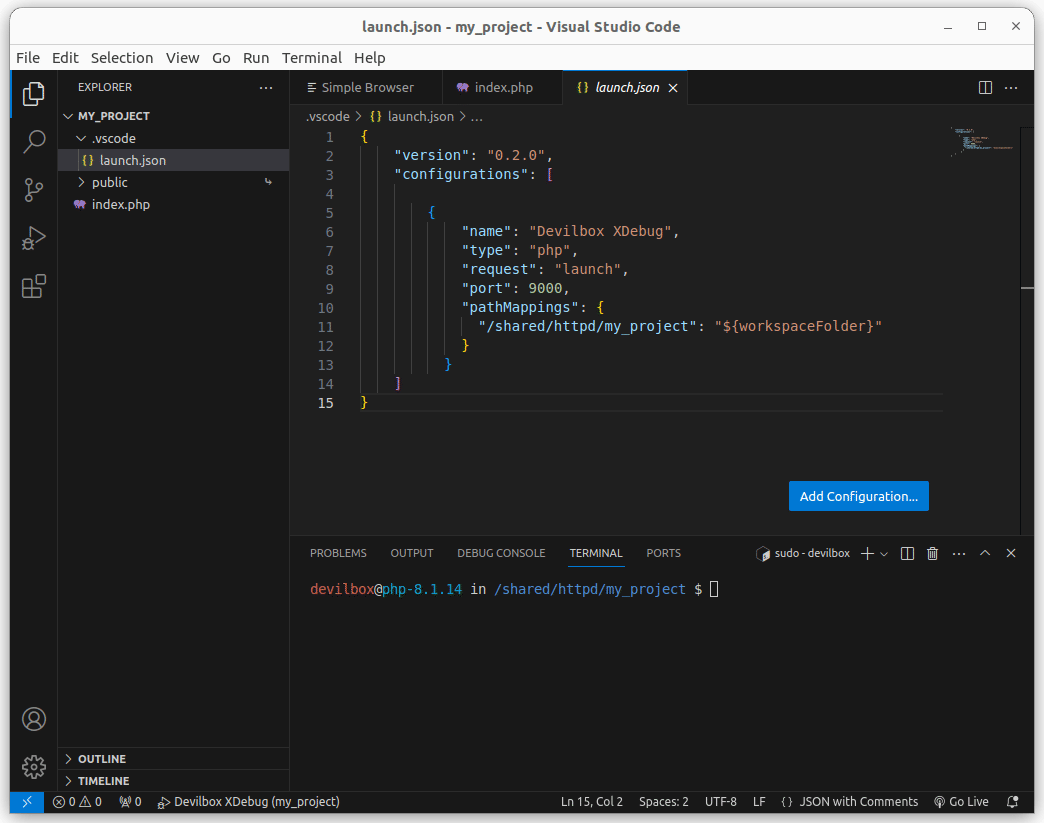Screen dimensions: 1044x823
Task: Open the Manage settings gear
Action: pos(34,767)
